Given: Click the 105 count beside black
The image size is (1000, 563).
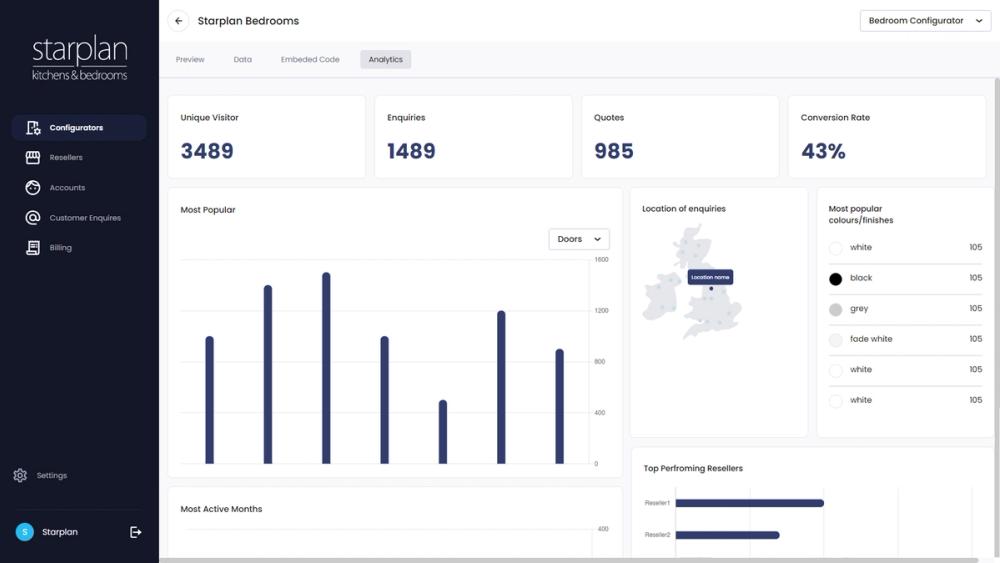Looking at the screenshot, I should tap(975, 278).
